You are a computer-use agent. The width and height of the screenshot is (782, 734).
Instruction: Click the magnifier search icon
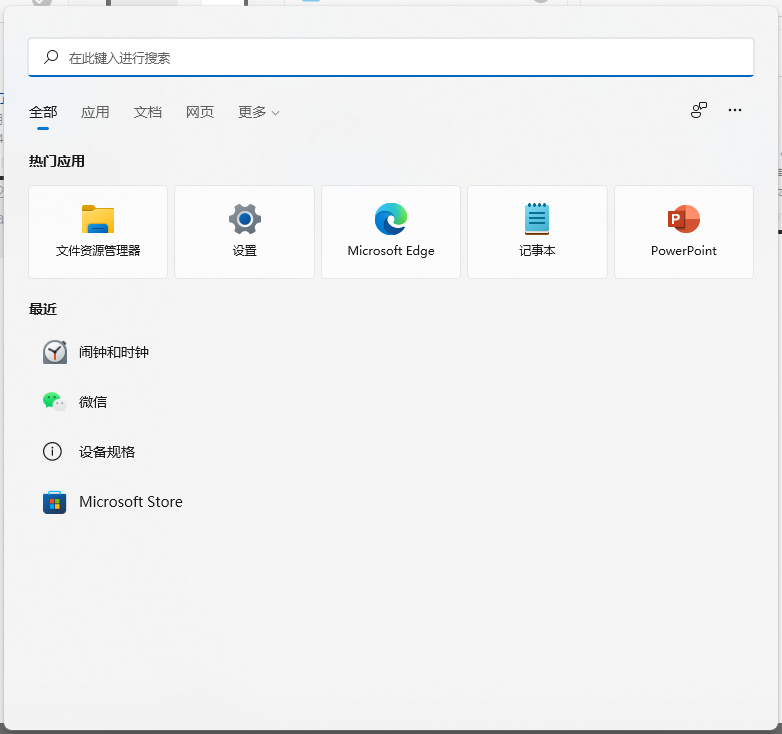pos(51,57)
